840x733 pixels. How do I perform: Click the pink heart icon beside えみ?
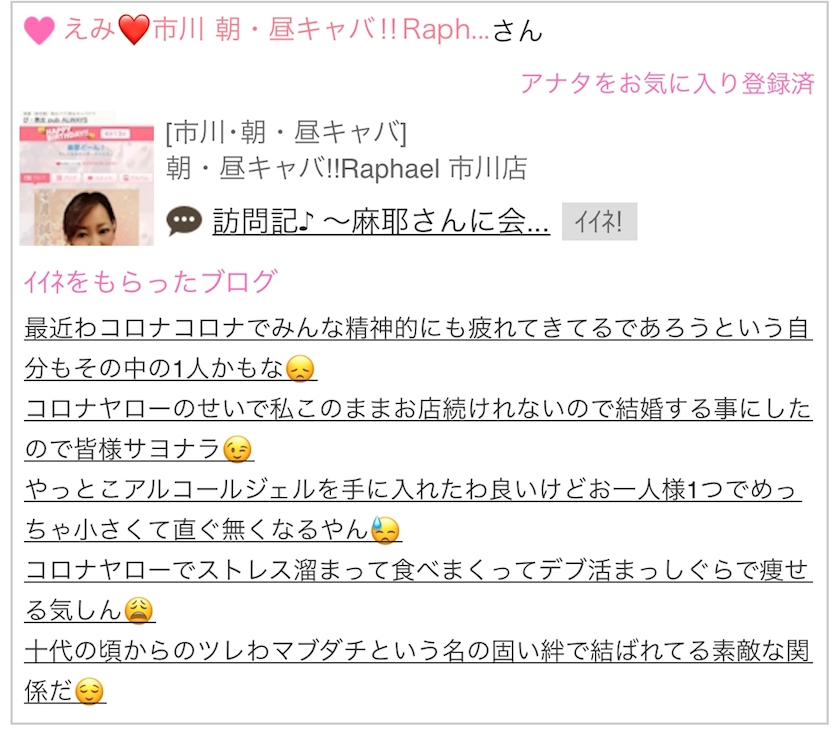point(39,30)
